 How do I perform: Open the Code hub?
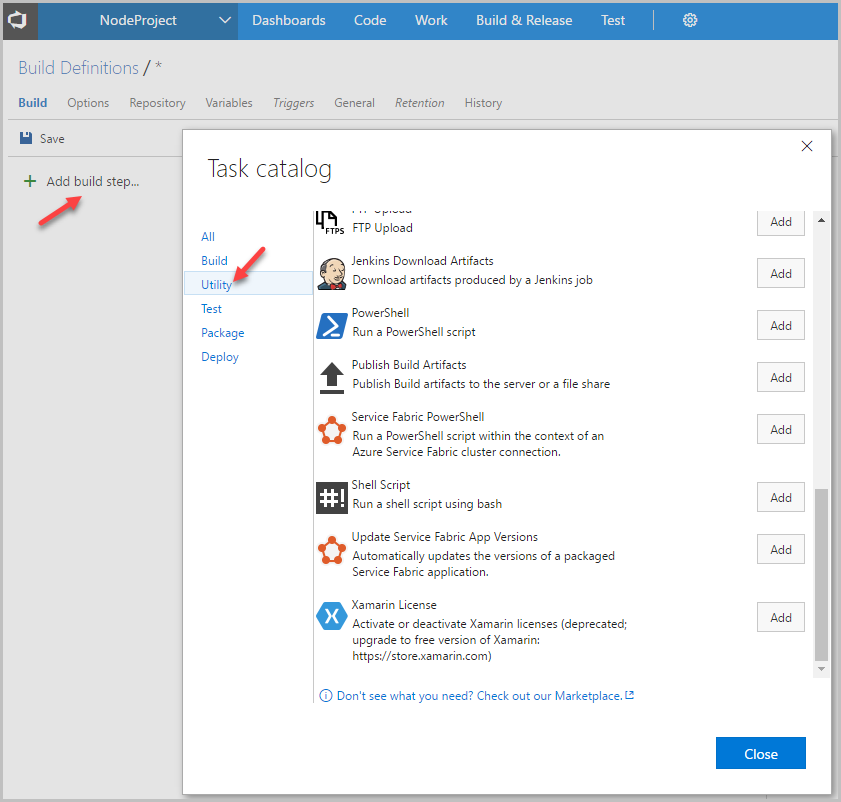point(370,20)
